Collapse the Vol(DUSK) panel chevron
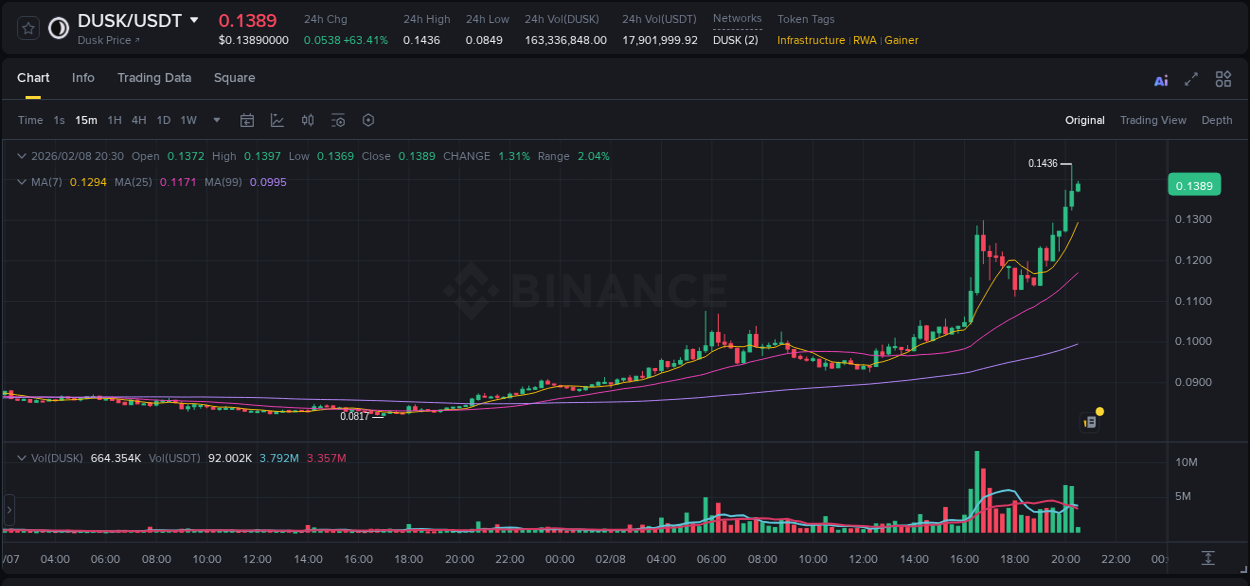Screen dimensions: 1250x586 click(22, 457)
